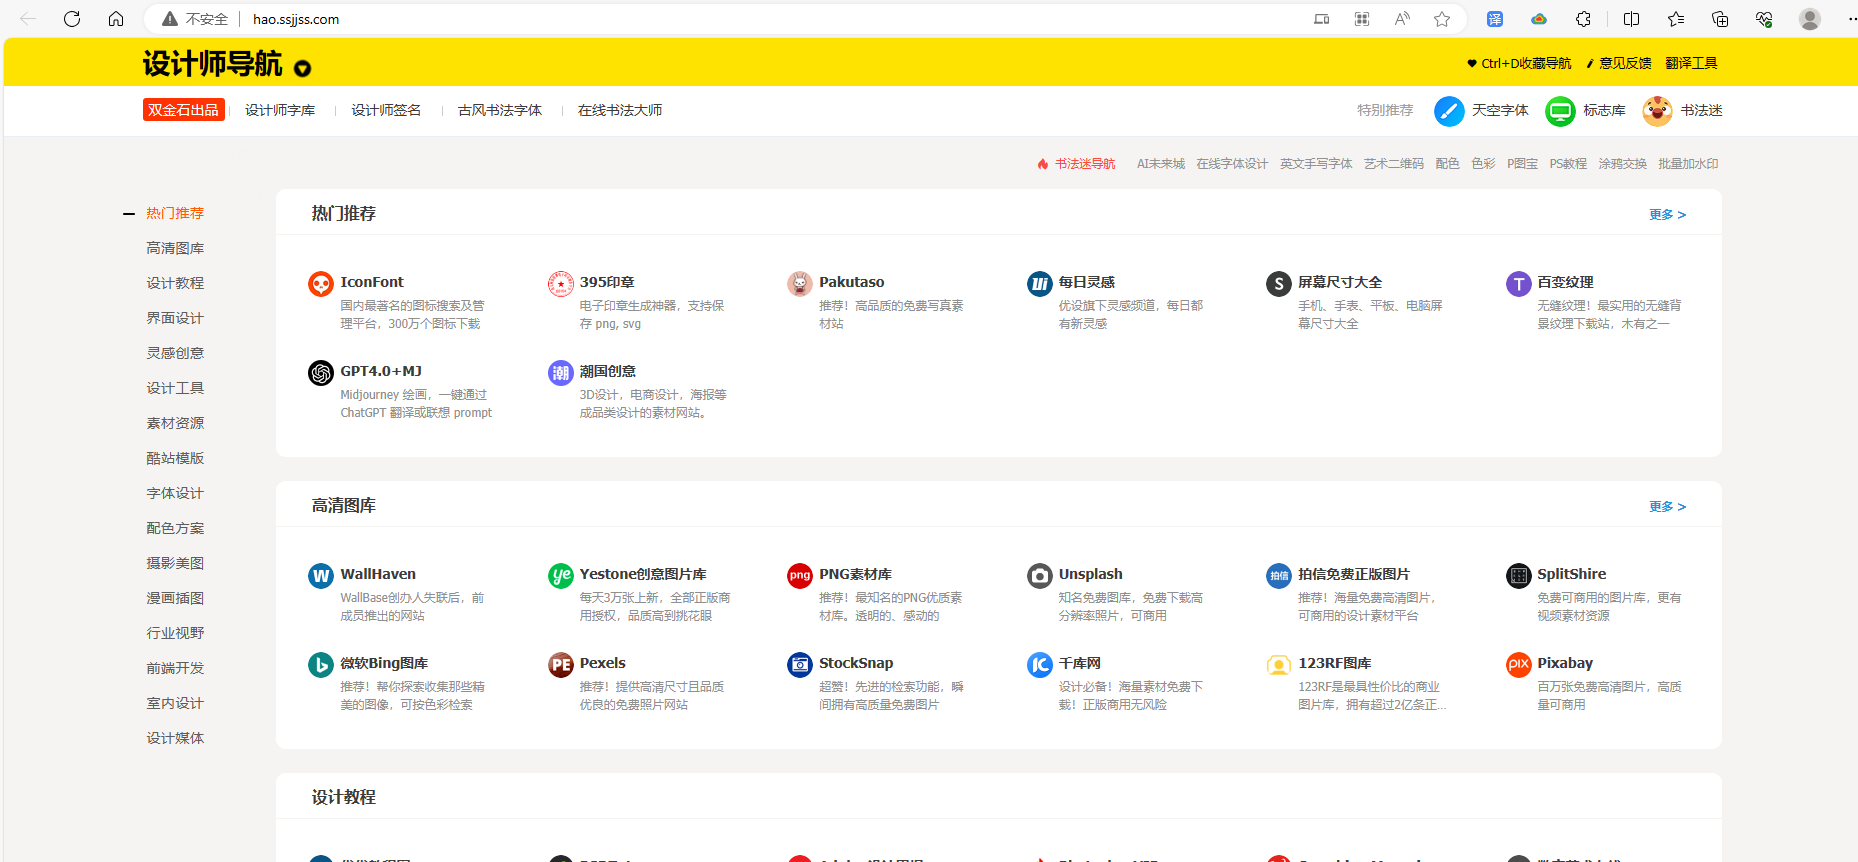The image size is (1858, 862).
Task: Open the browser collections icon
Action: point(1720,19)
